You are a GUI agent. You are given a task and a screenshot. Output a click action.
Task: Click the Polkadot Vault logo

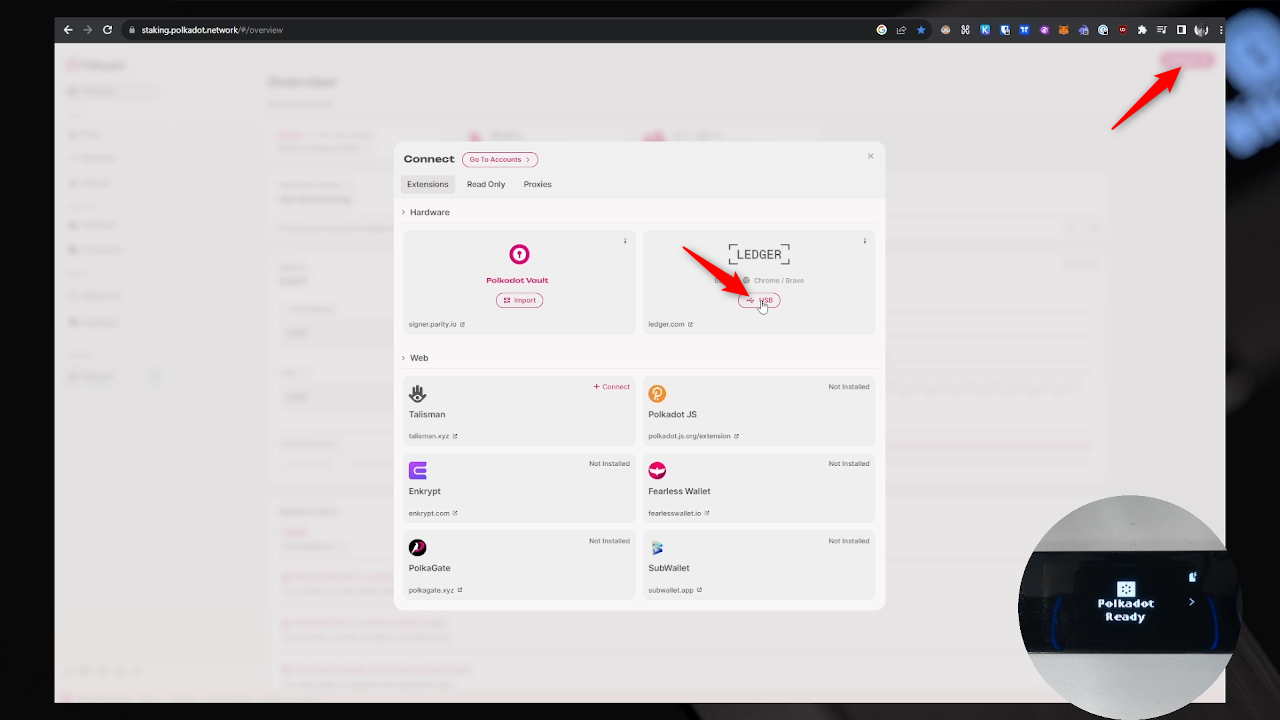[519, 254]
